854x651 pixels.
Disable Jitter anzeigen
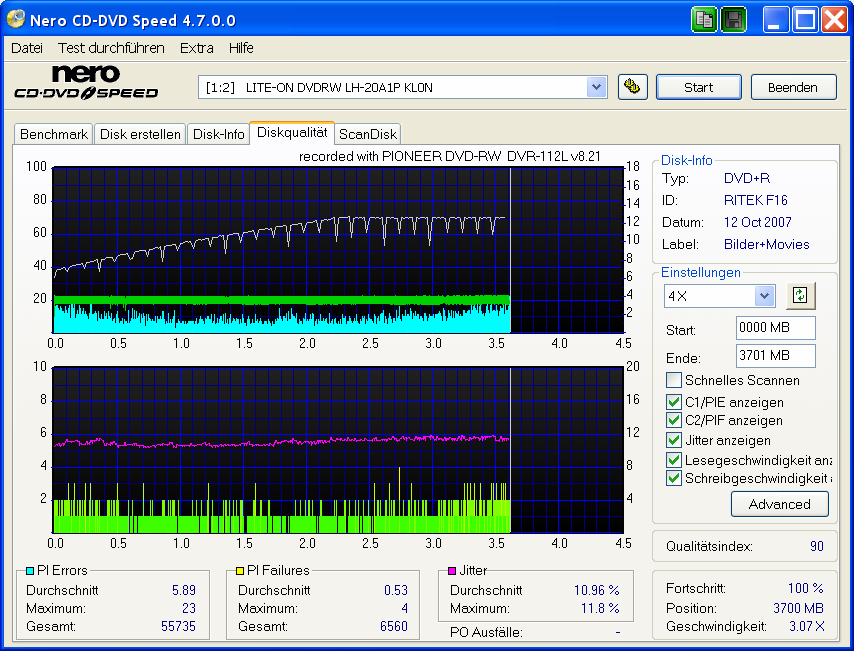[673, 440]
